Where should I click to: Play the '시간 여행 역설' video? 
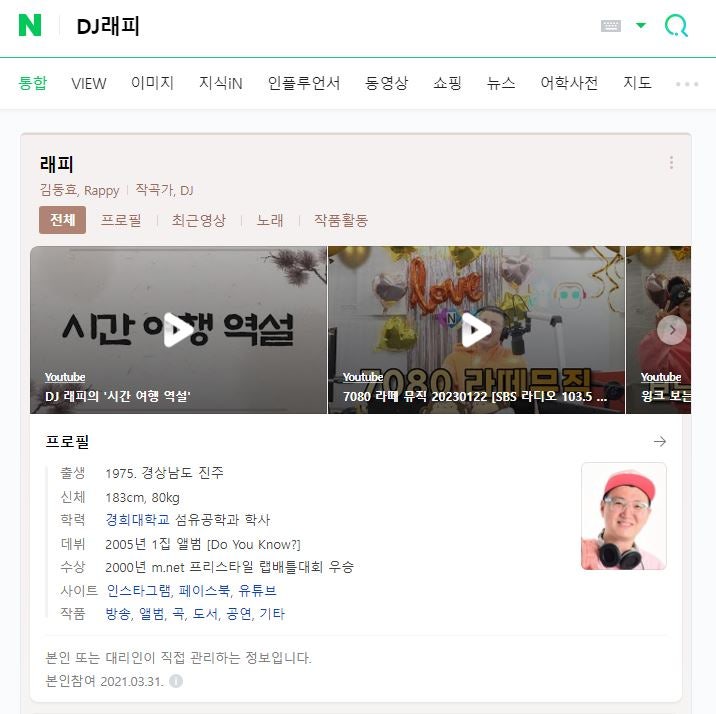point(179,330)
